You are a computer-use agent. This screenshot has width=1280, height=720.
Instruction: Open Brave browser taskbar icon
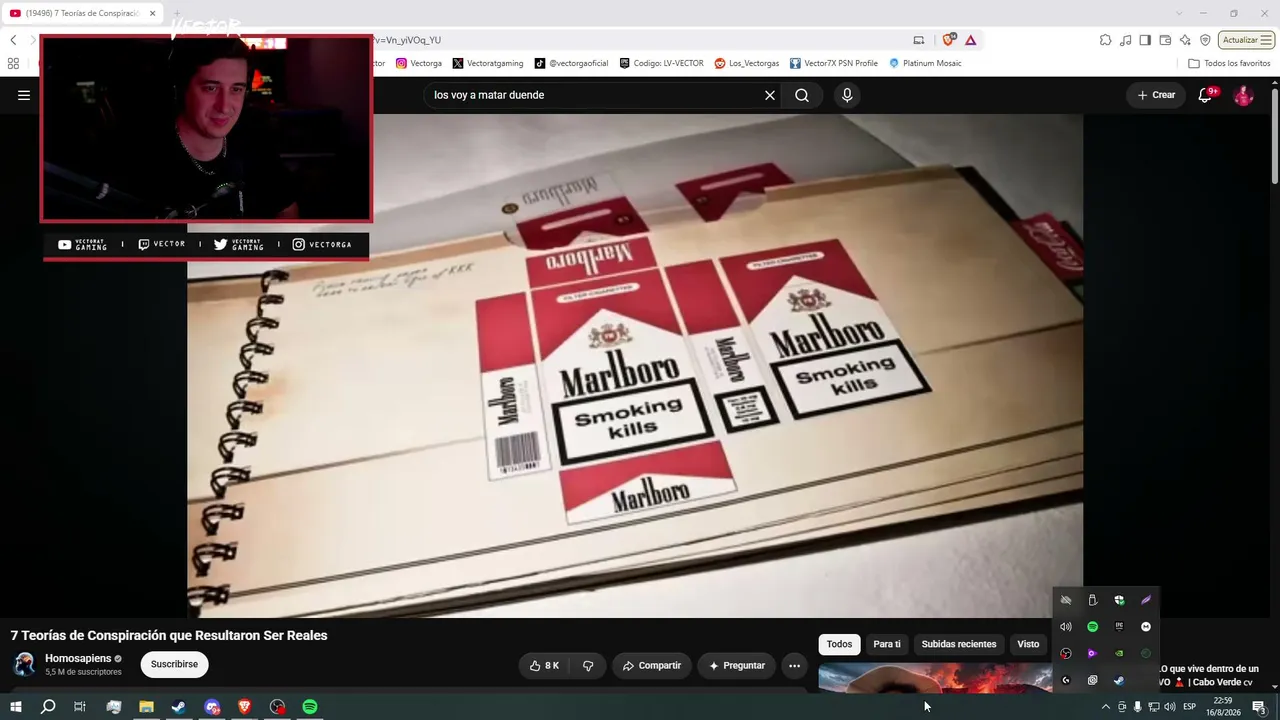tap(244, 707)
